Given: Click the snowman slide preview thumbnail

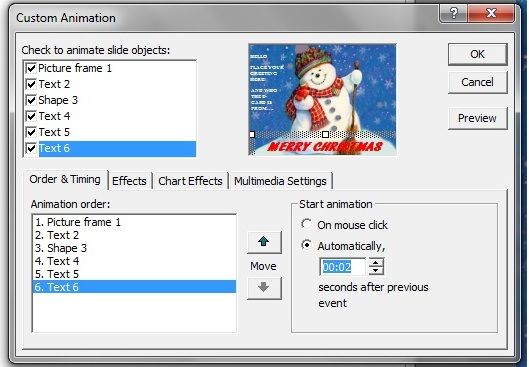Looking at the screenshot, I should 323,100.
